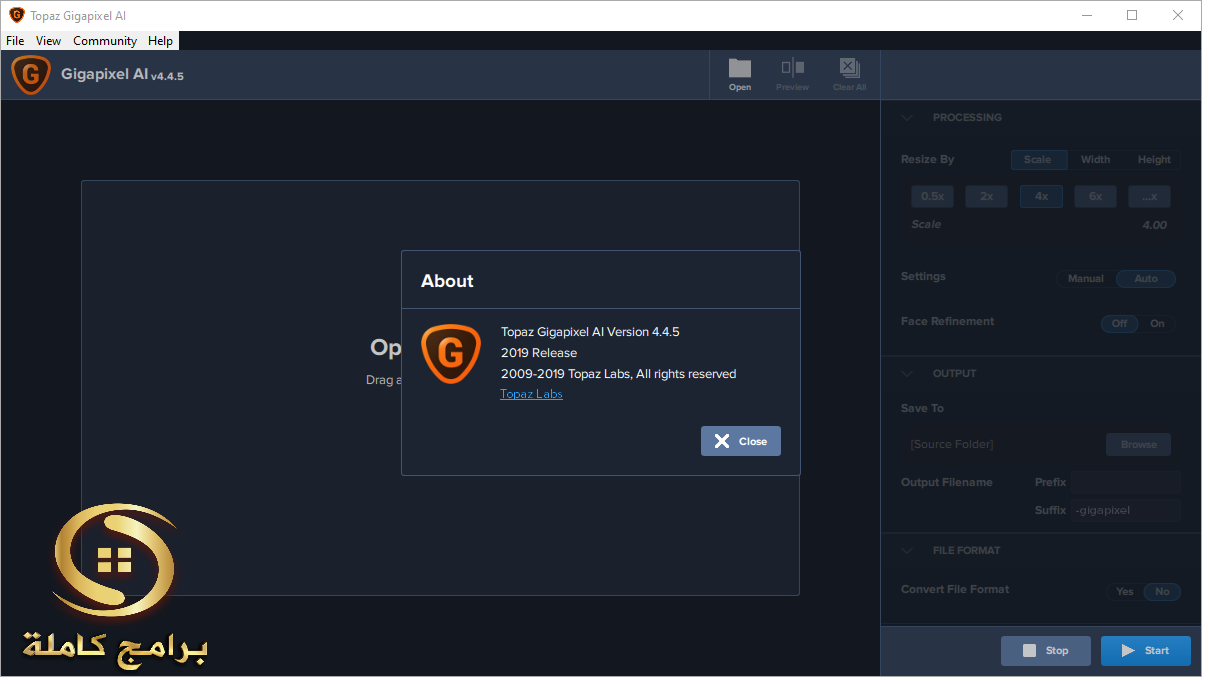This screenshot has height=684, width=1210.
Task: Set Convert File Format to No
Action: 1162,591
